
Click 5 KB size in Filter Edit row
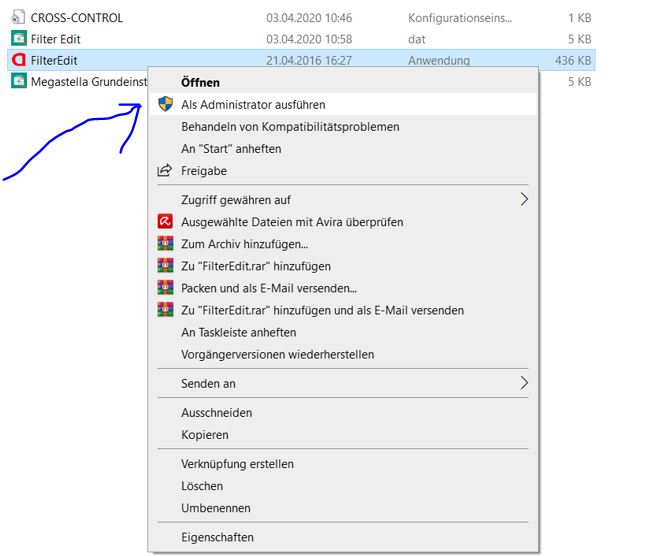(580, 39)
